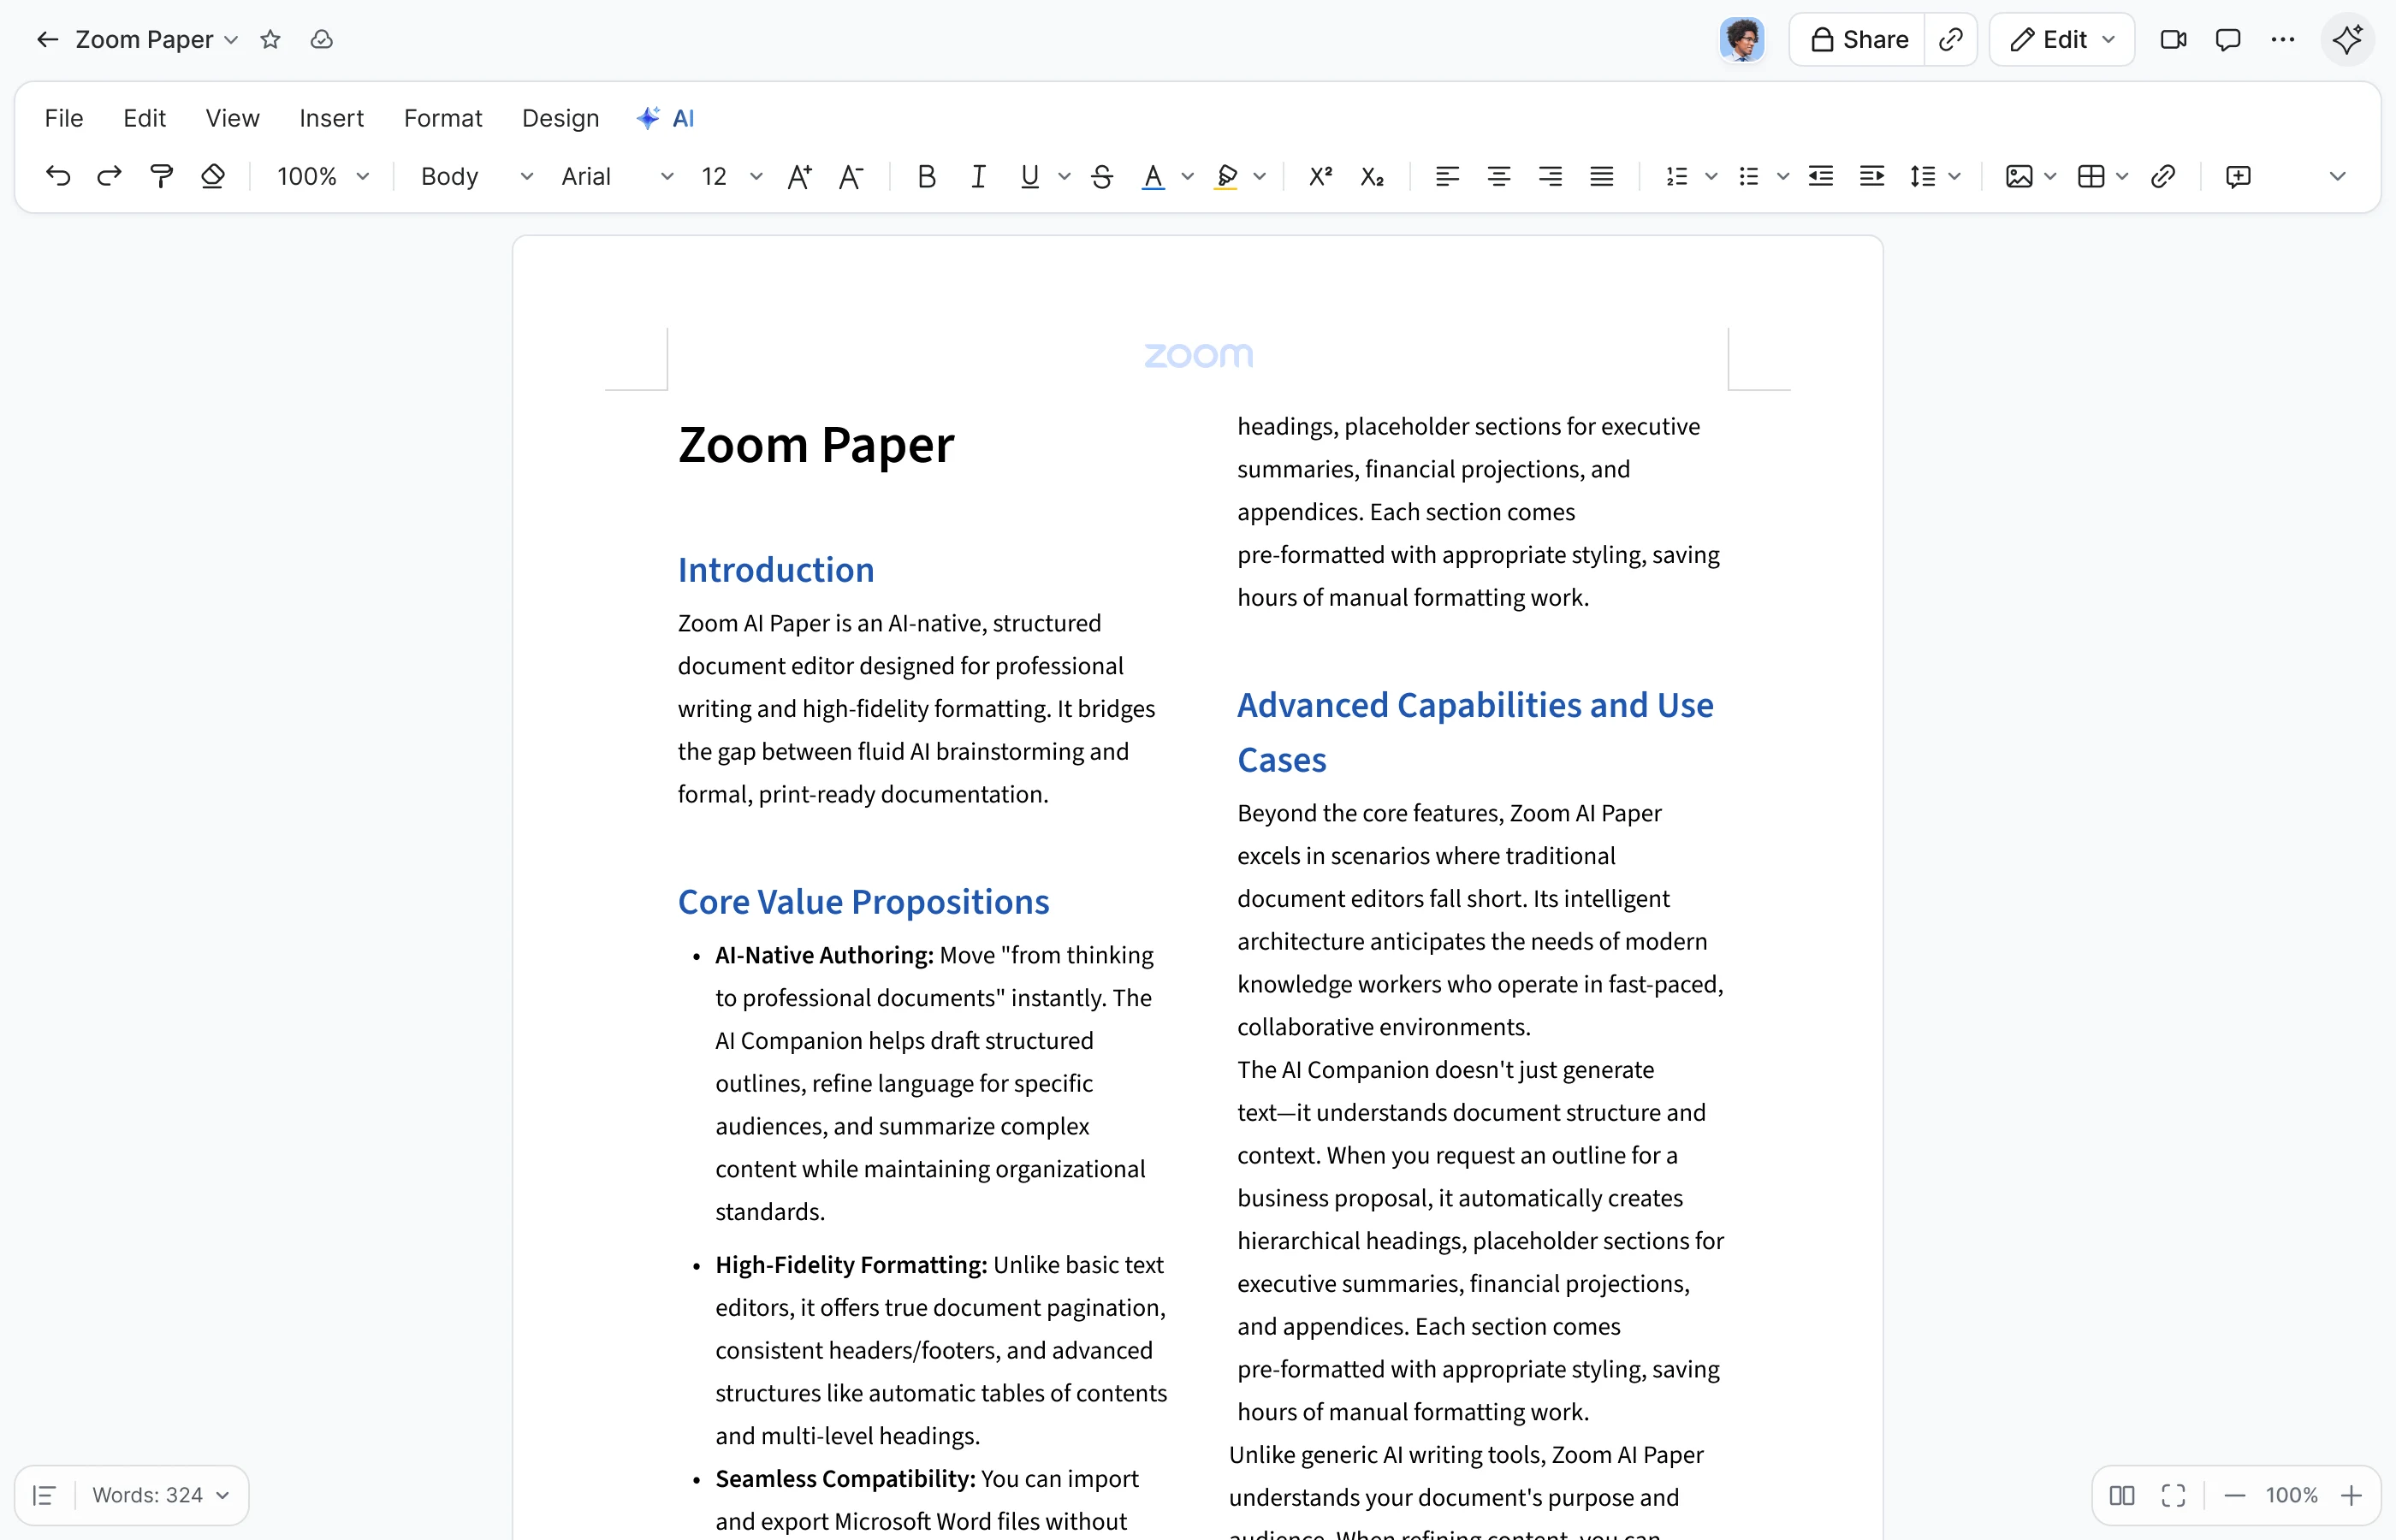
Task: Toggle bold formatting
Action: click(x=926, y=176)
